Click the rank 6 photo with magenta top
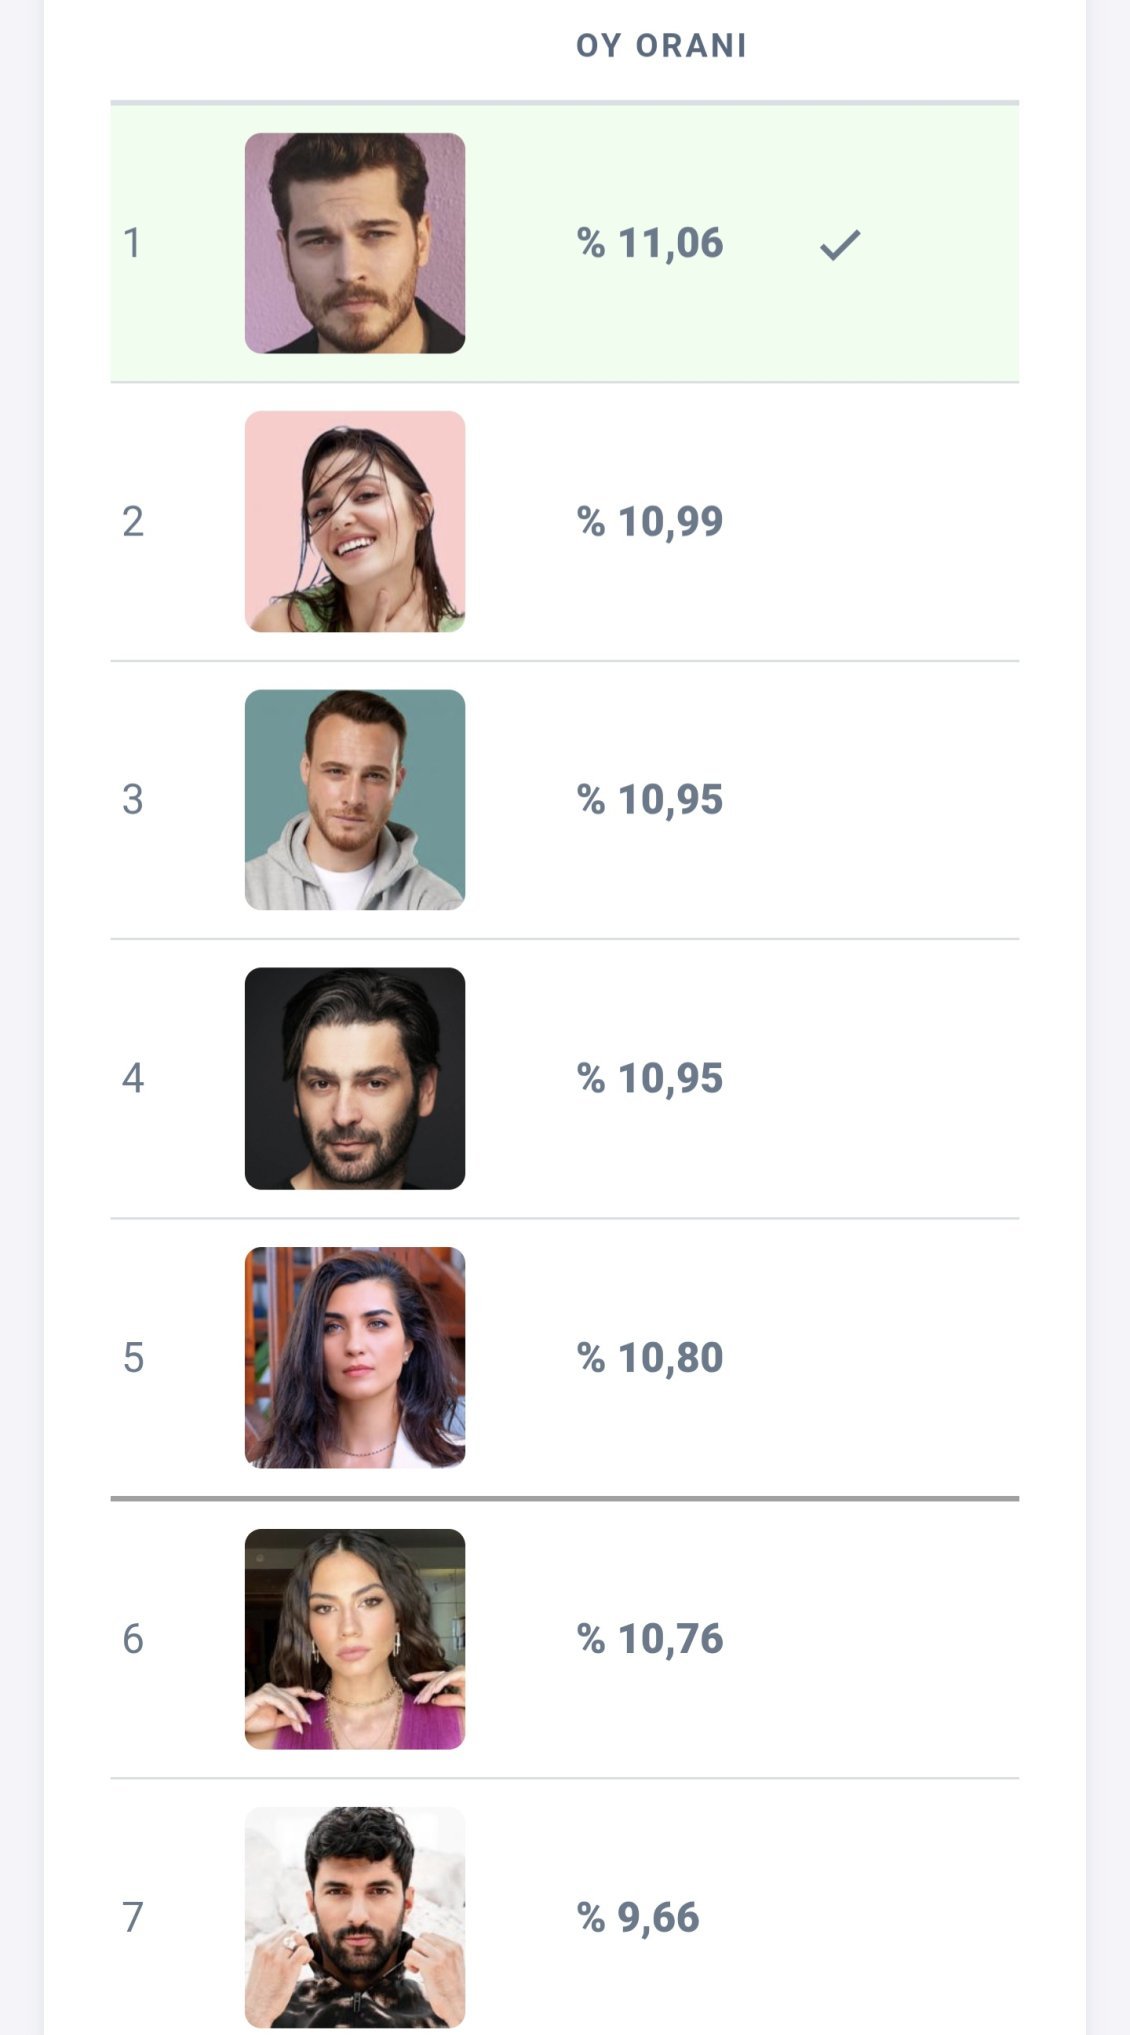Viewport: 1130px width, 2035px height. pos(355,1638)
